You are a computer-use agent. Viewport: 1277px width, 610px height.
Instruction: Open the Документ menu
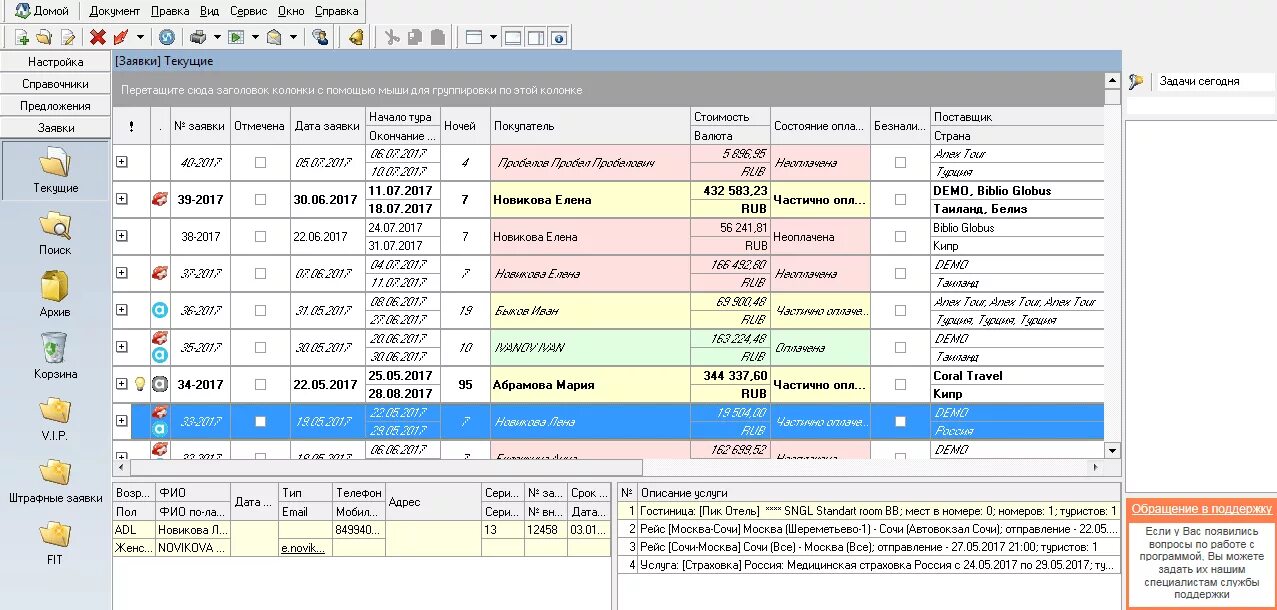pos(115,11)
